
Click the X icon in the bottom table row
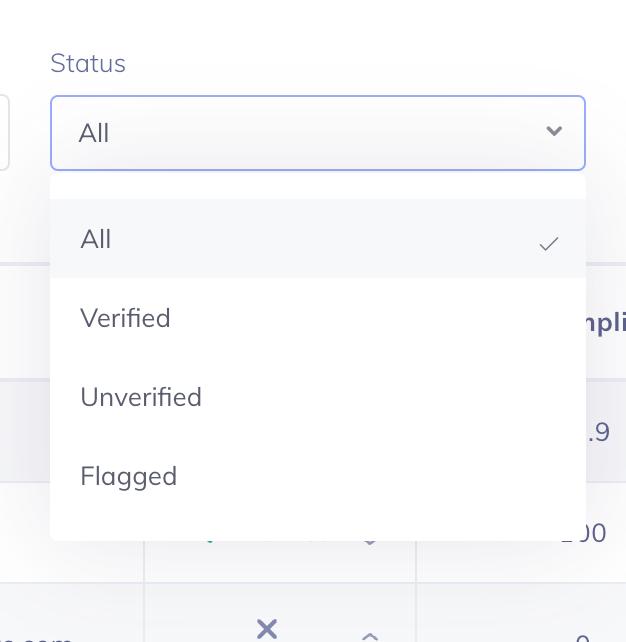pos(267,629)
